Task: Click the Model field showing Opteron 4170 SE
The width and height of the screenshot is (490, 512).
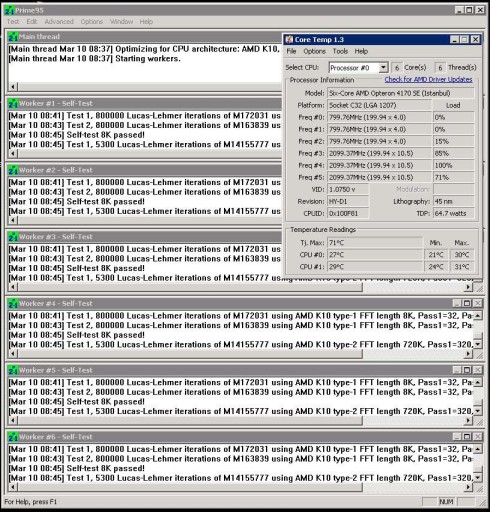Action: 401,93
